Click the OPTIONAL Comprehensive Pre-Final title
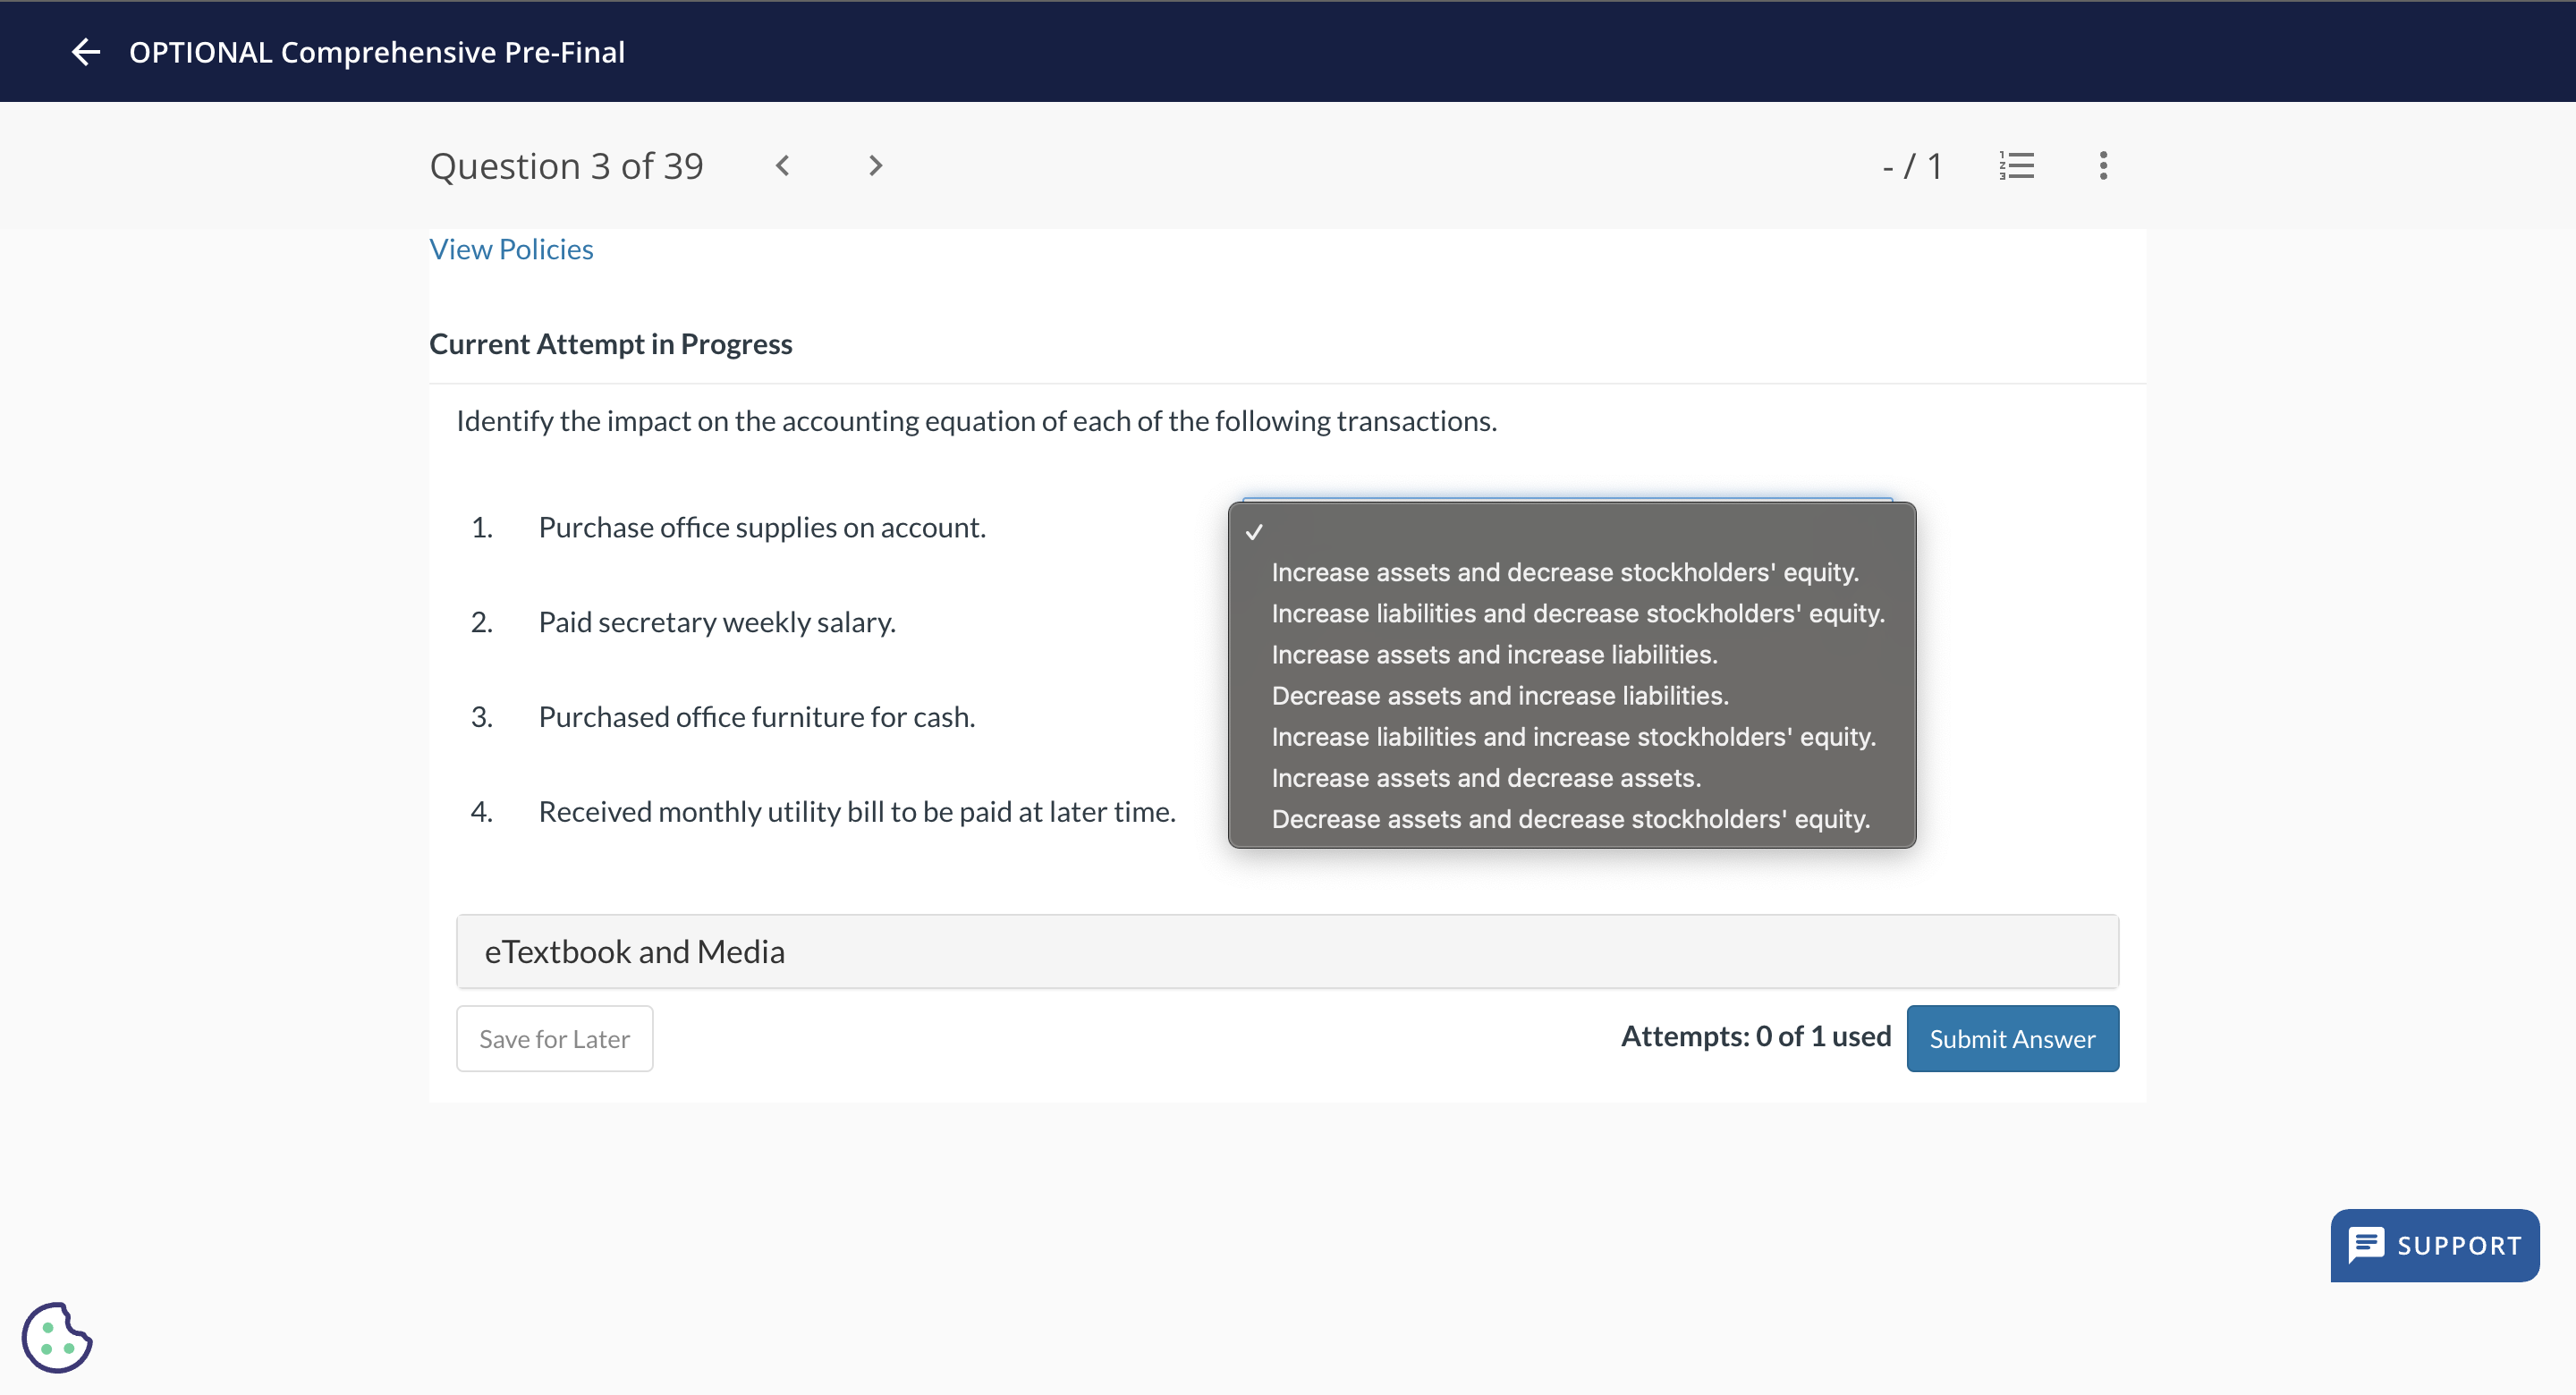Viewport: 2576px width, 1395px height. coord(376,52)
